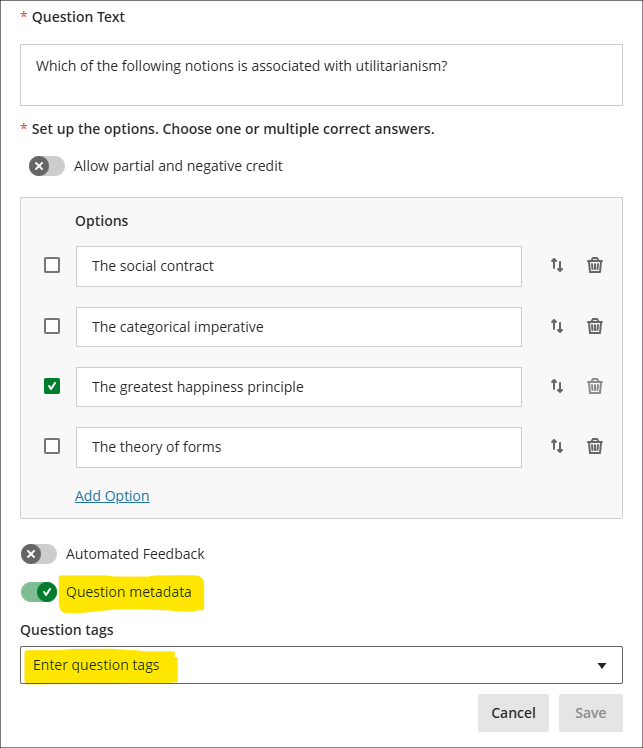Click the Save button
The width and height of the screenshot is (643, 748).
pos(590,713)
